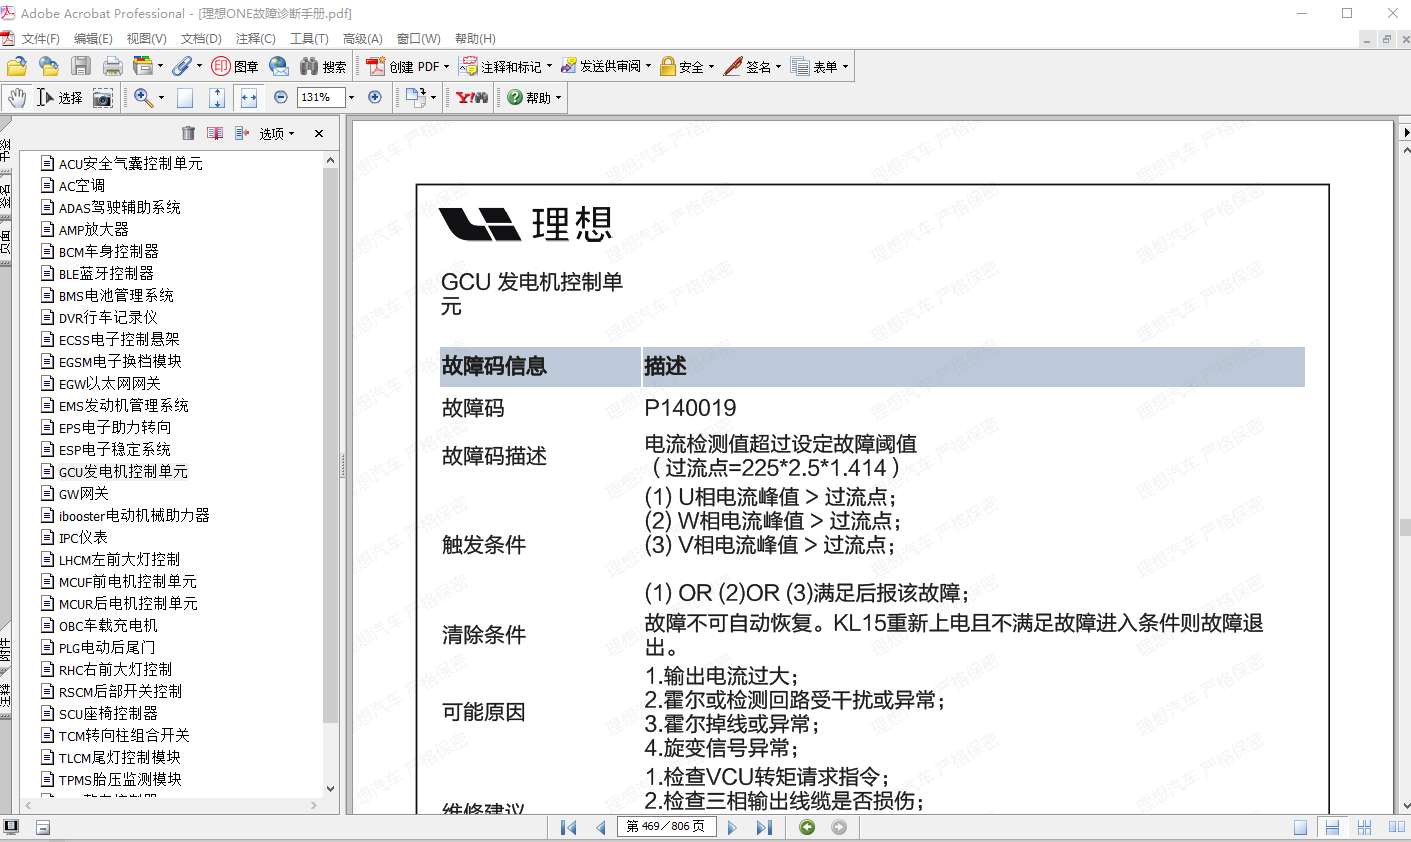Click the zoom out minus button
The image size is (1411, 842).
click(281, 97)
